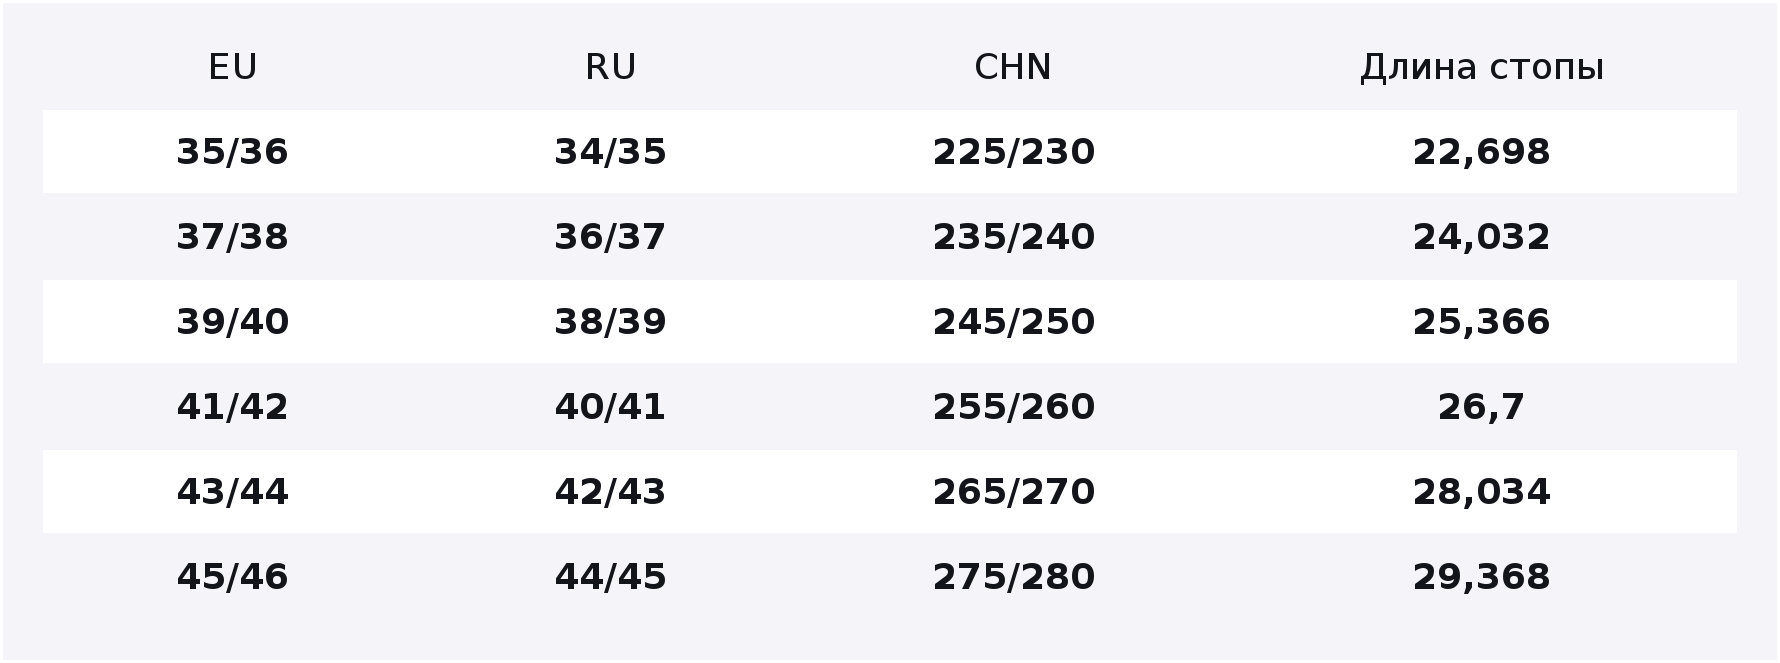Click RU size 38/39 cell
Viewport: 1780px width, 663px height.
610,322
